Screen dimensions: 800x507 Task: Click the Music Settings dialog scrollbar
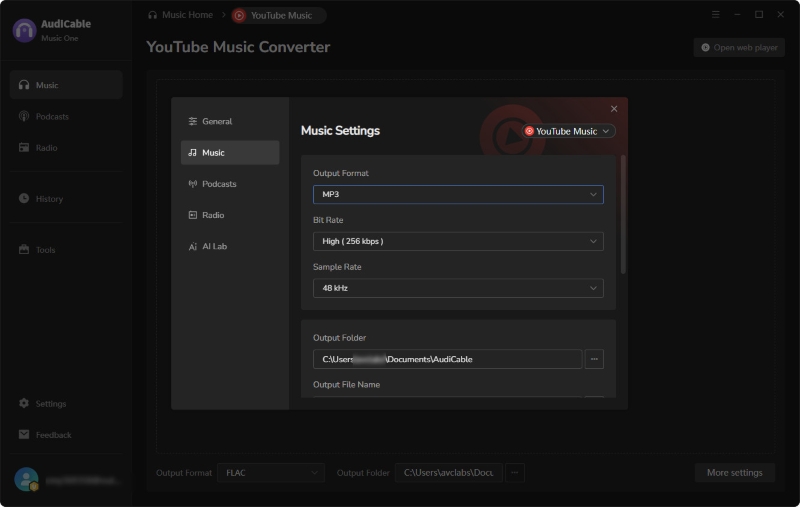[622, 214]
